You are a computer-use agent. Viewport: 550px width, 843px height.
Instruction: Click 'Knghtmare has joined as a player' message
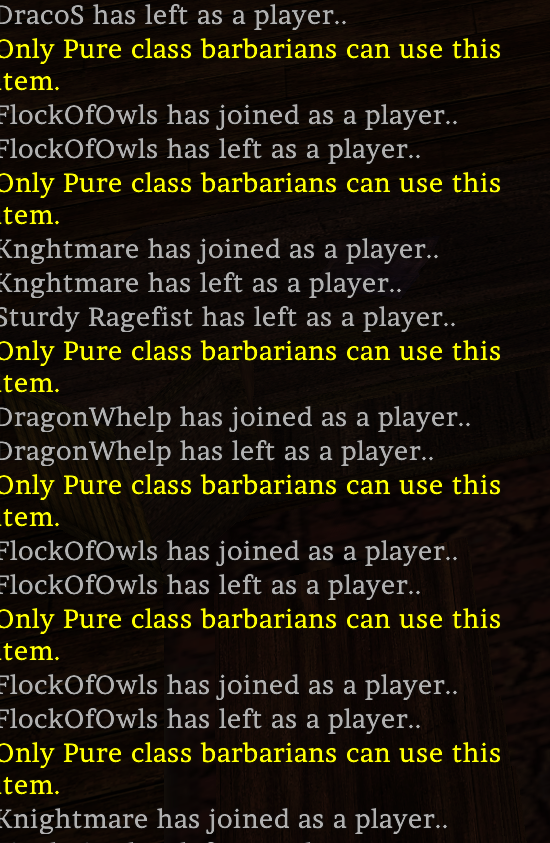[219, 250]
